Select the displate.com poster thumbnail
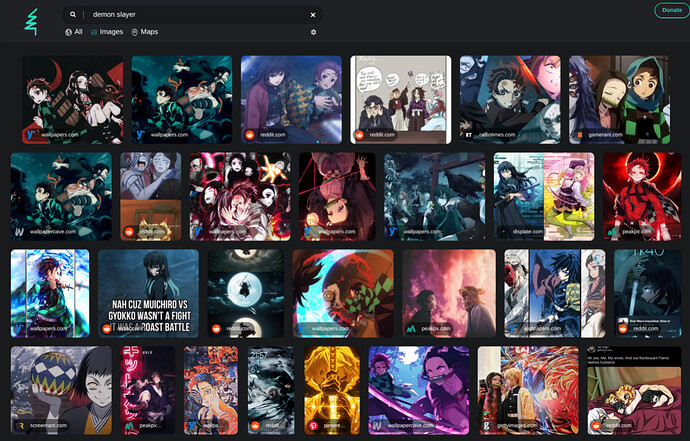This screenshot has width=690, height=441. [x=544, y=196]
